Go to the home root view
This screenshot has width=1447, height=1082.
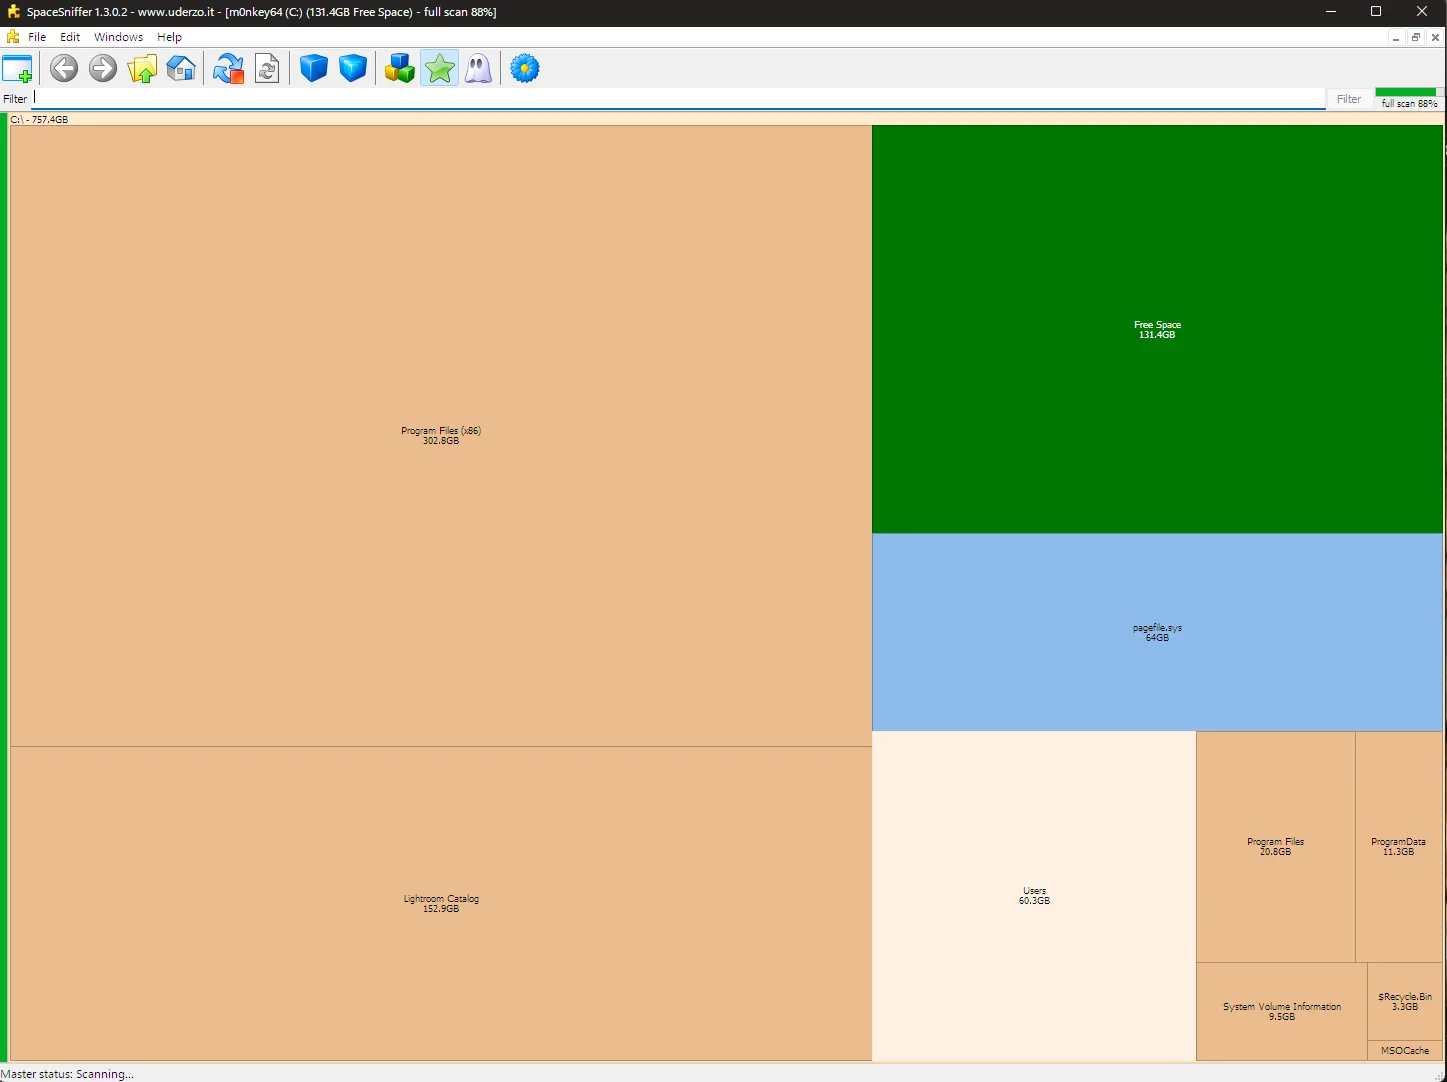[x=181, y=69]
